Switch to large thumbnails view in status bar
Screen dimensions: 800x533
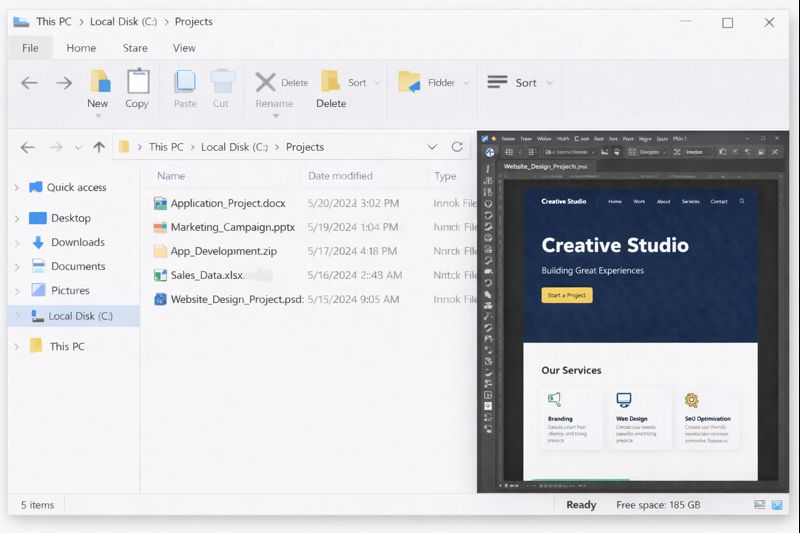click(777, 505)
